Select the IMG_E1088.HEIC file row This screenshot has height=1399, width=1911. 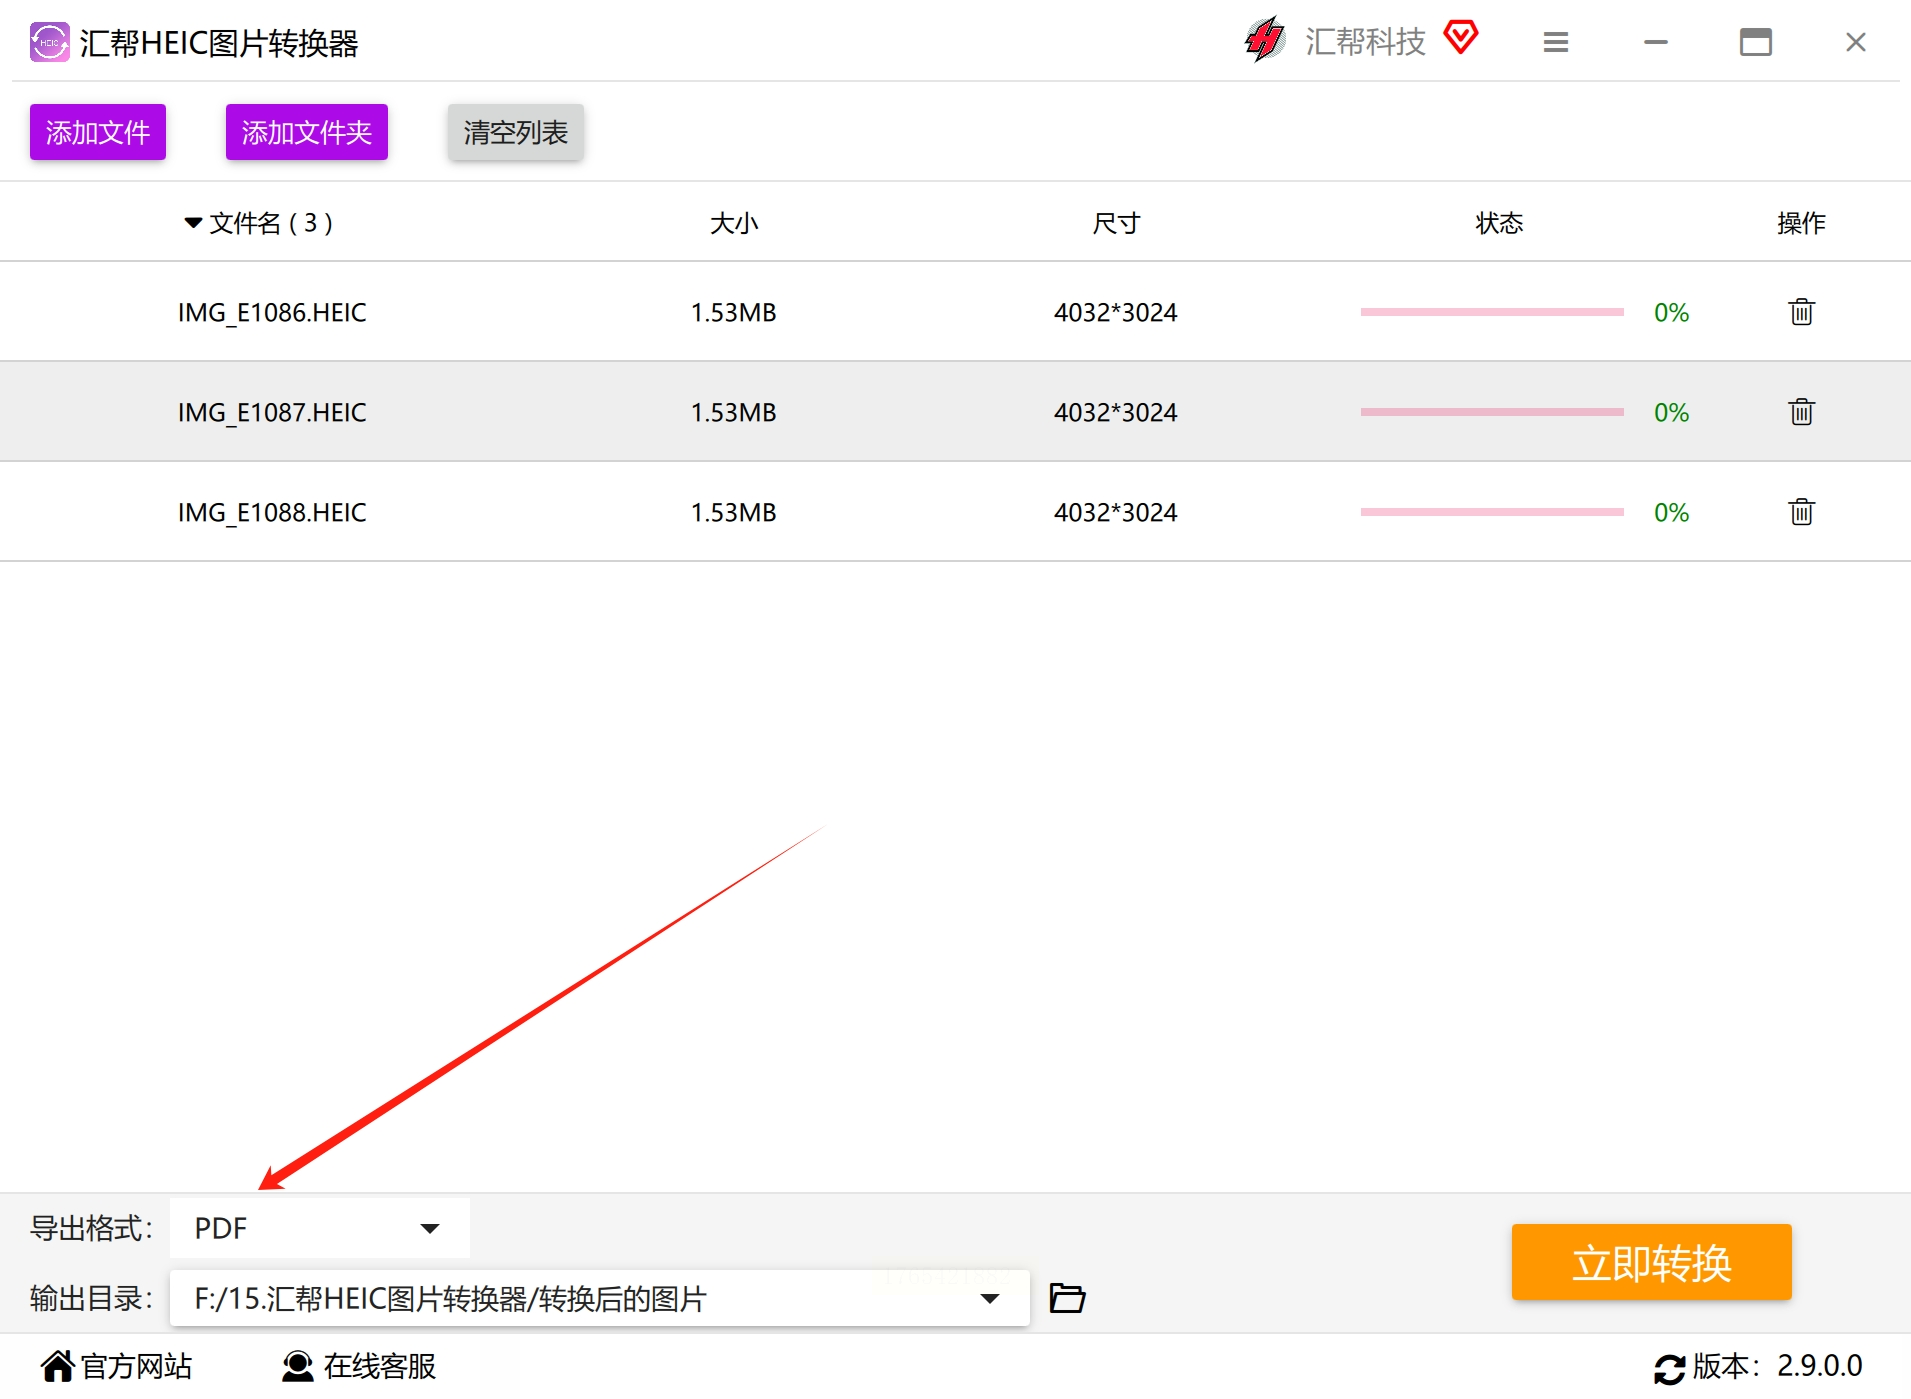tap(955, 512)
